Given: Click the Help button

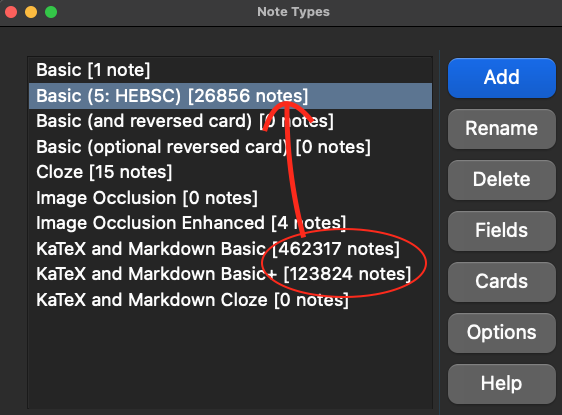Looking at the screenshot, I should [x=502, y=383].
